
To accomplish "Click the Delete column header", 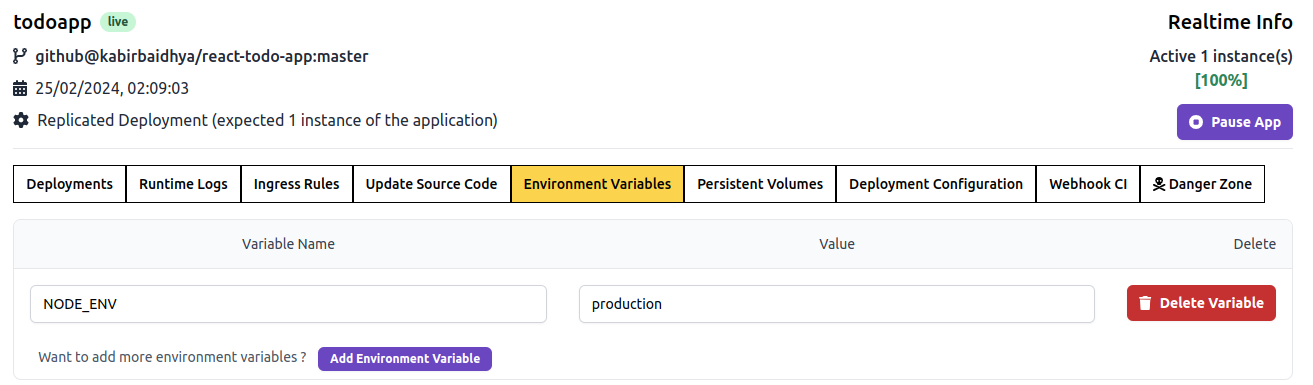I will 1254,244.
